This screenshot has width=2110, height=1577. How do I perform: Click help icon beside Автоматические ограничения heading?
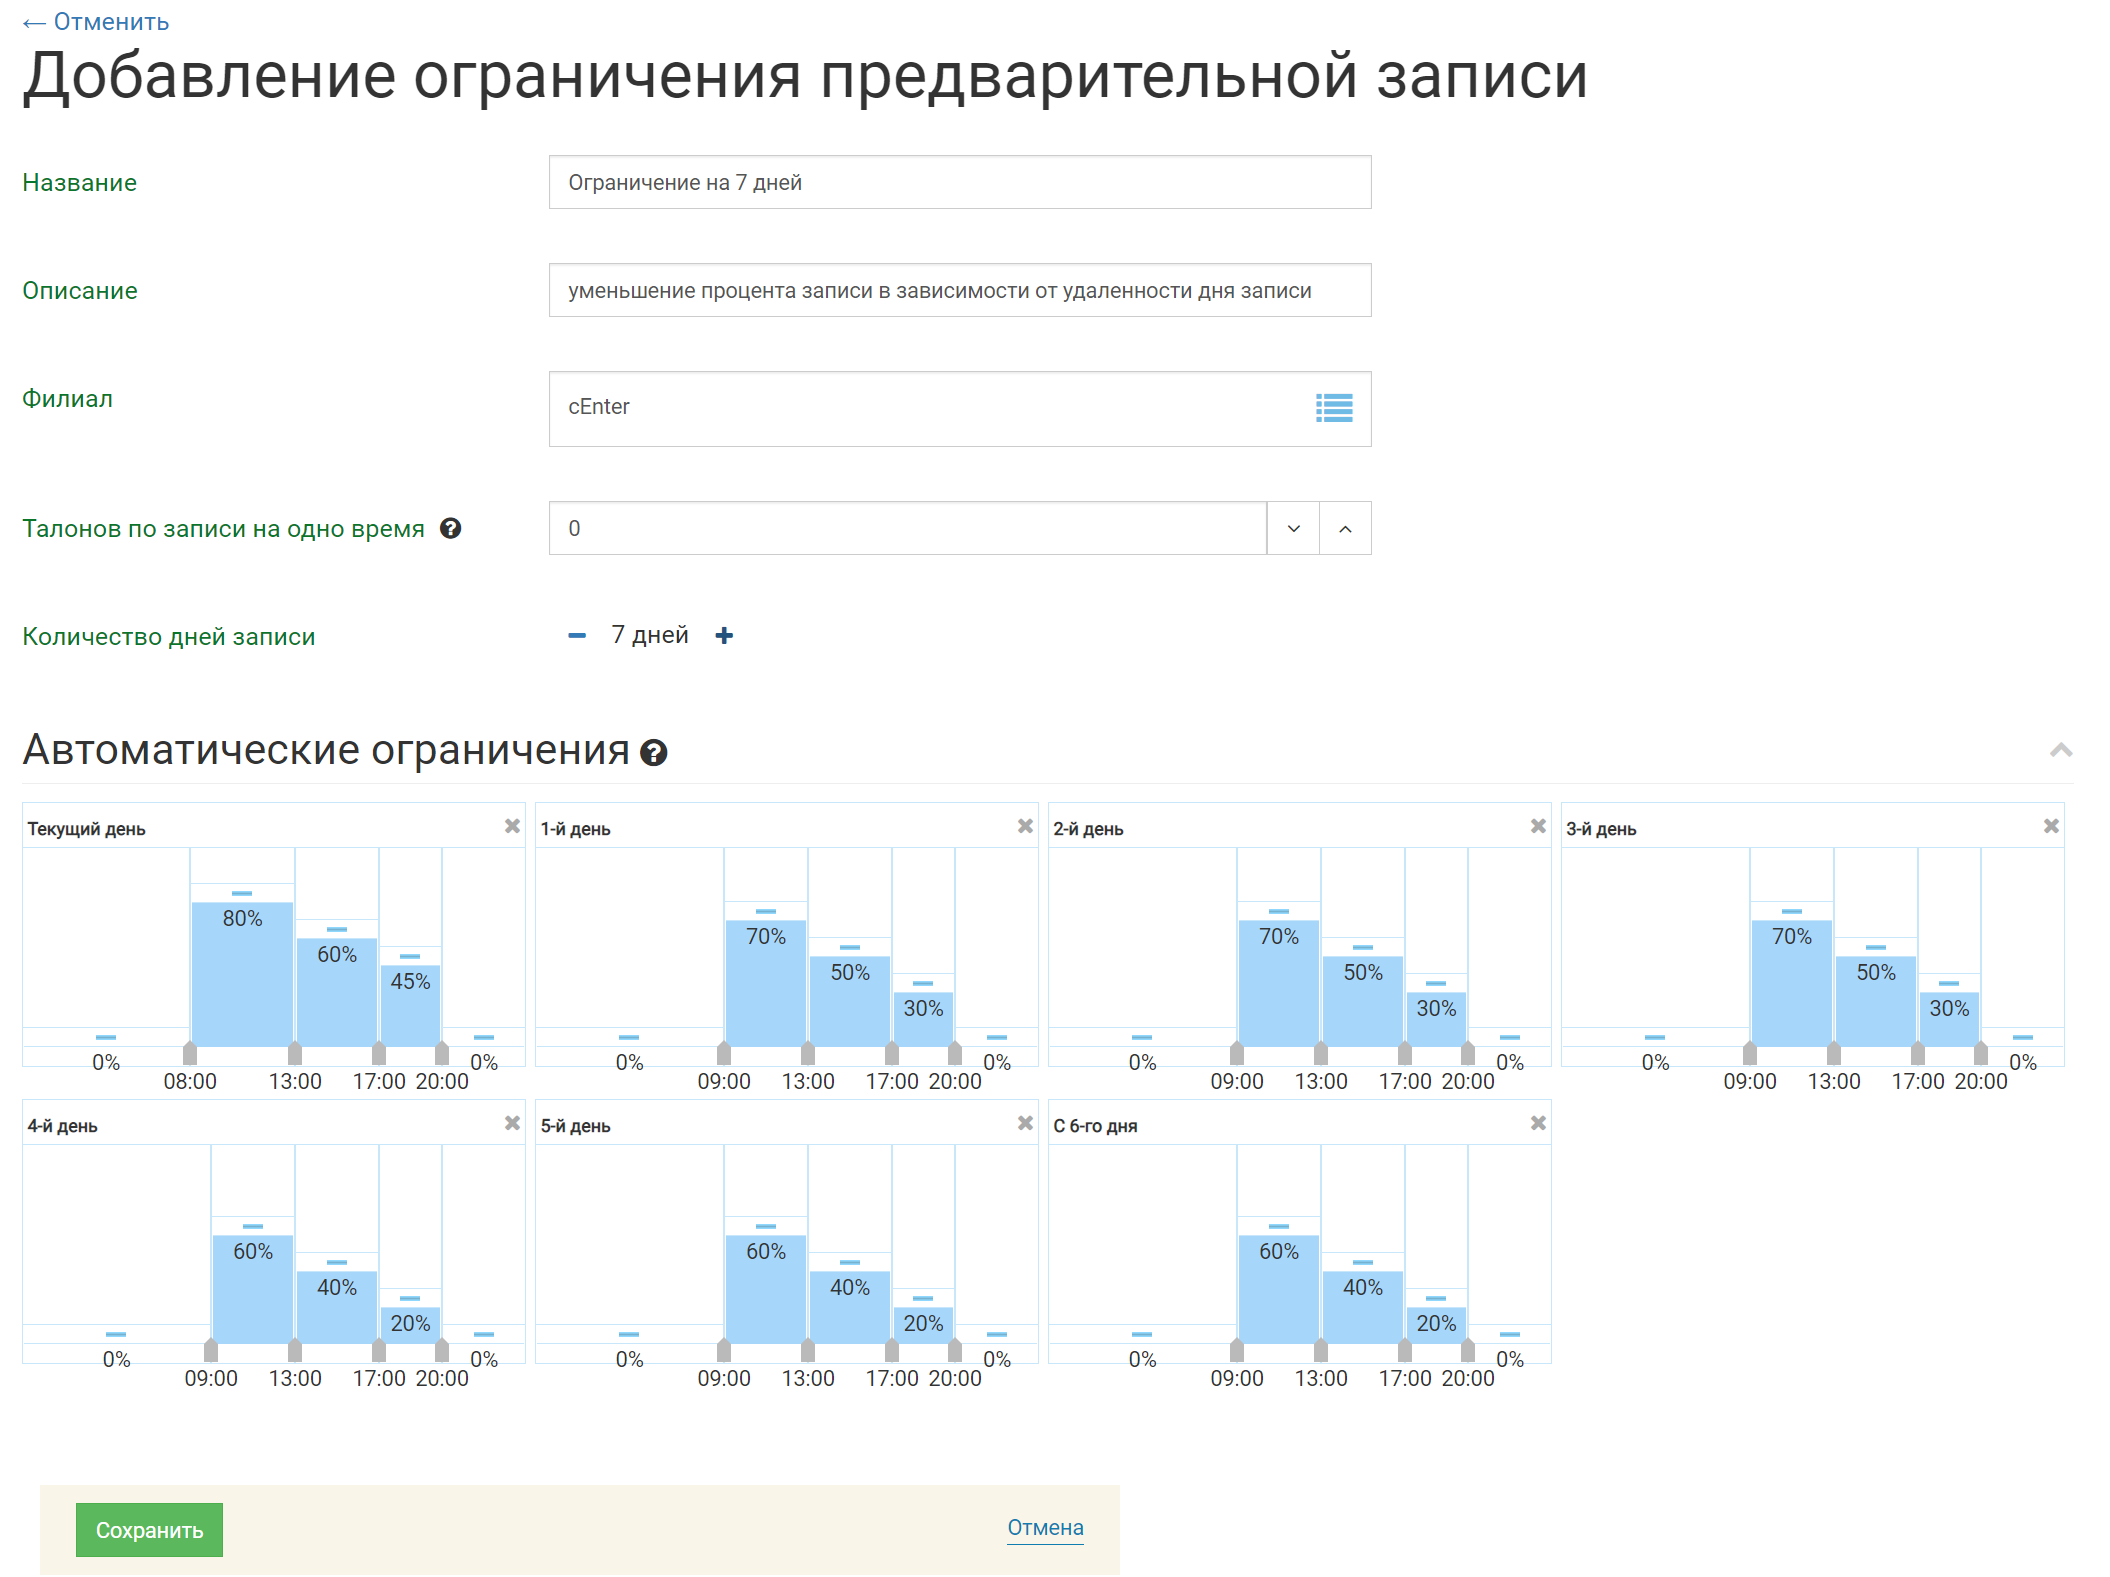pos(654,753)
